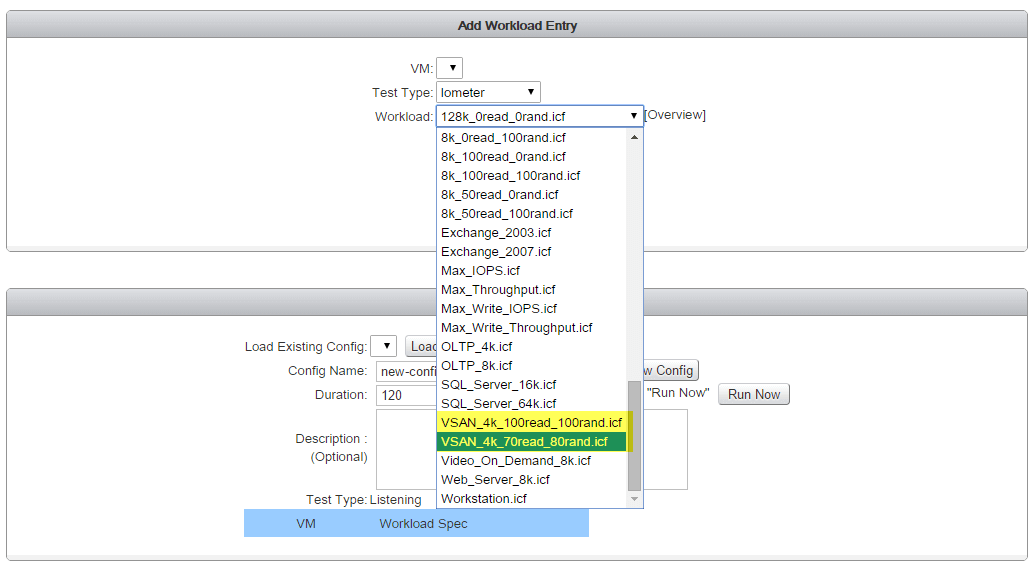Pick Web_Server_8k.icf option
Screen dimensions: 1031x567
click(x=533, y=480)
